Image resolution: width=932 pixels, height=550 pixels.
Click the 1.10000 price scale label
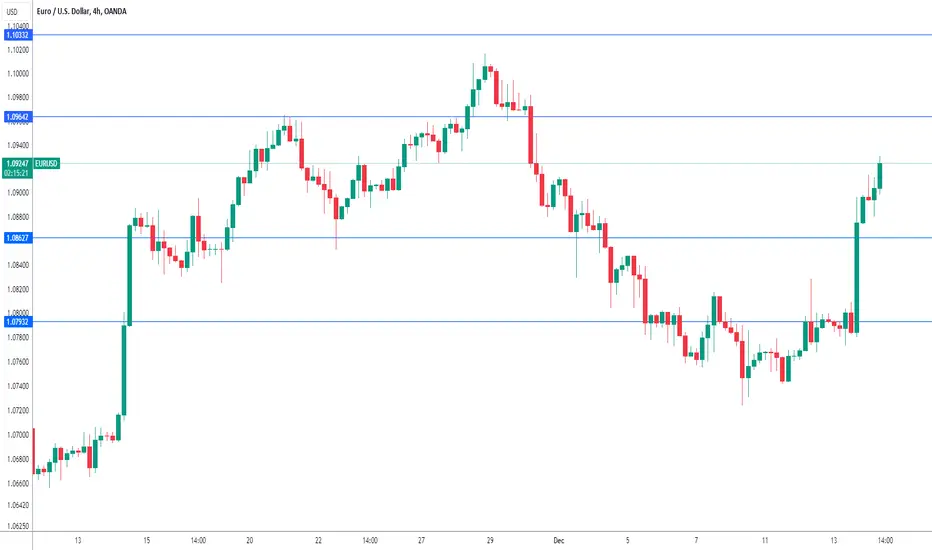(18, 74)
